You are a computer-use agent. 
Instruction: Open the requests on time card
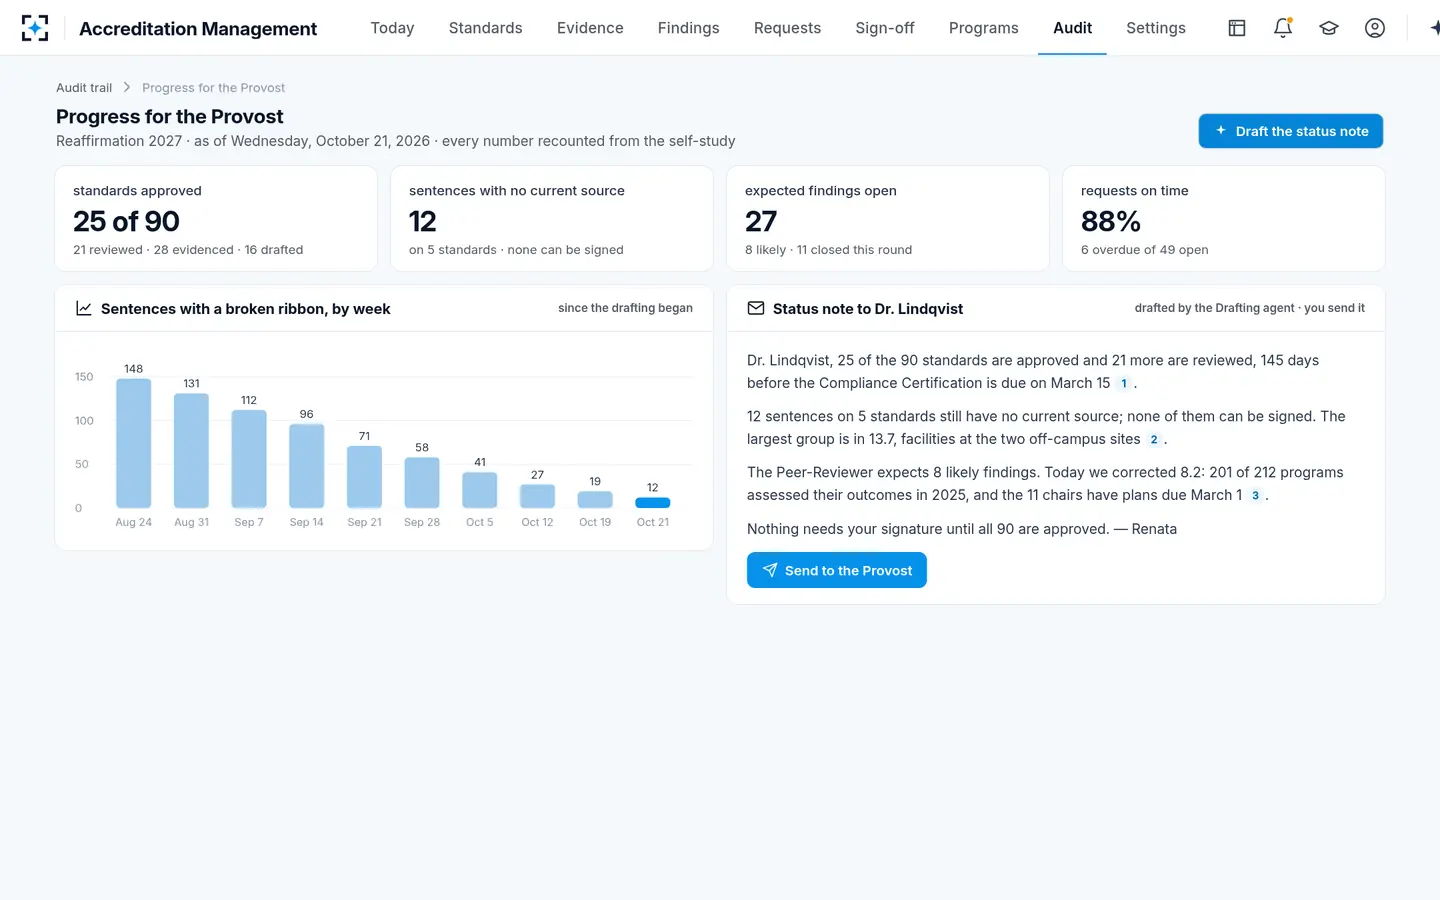tap(1224, 219)
